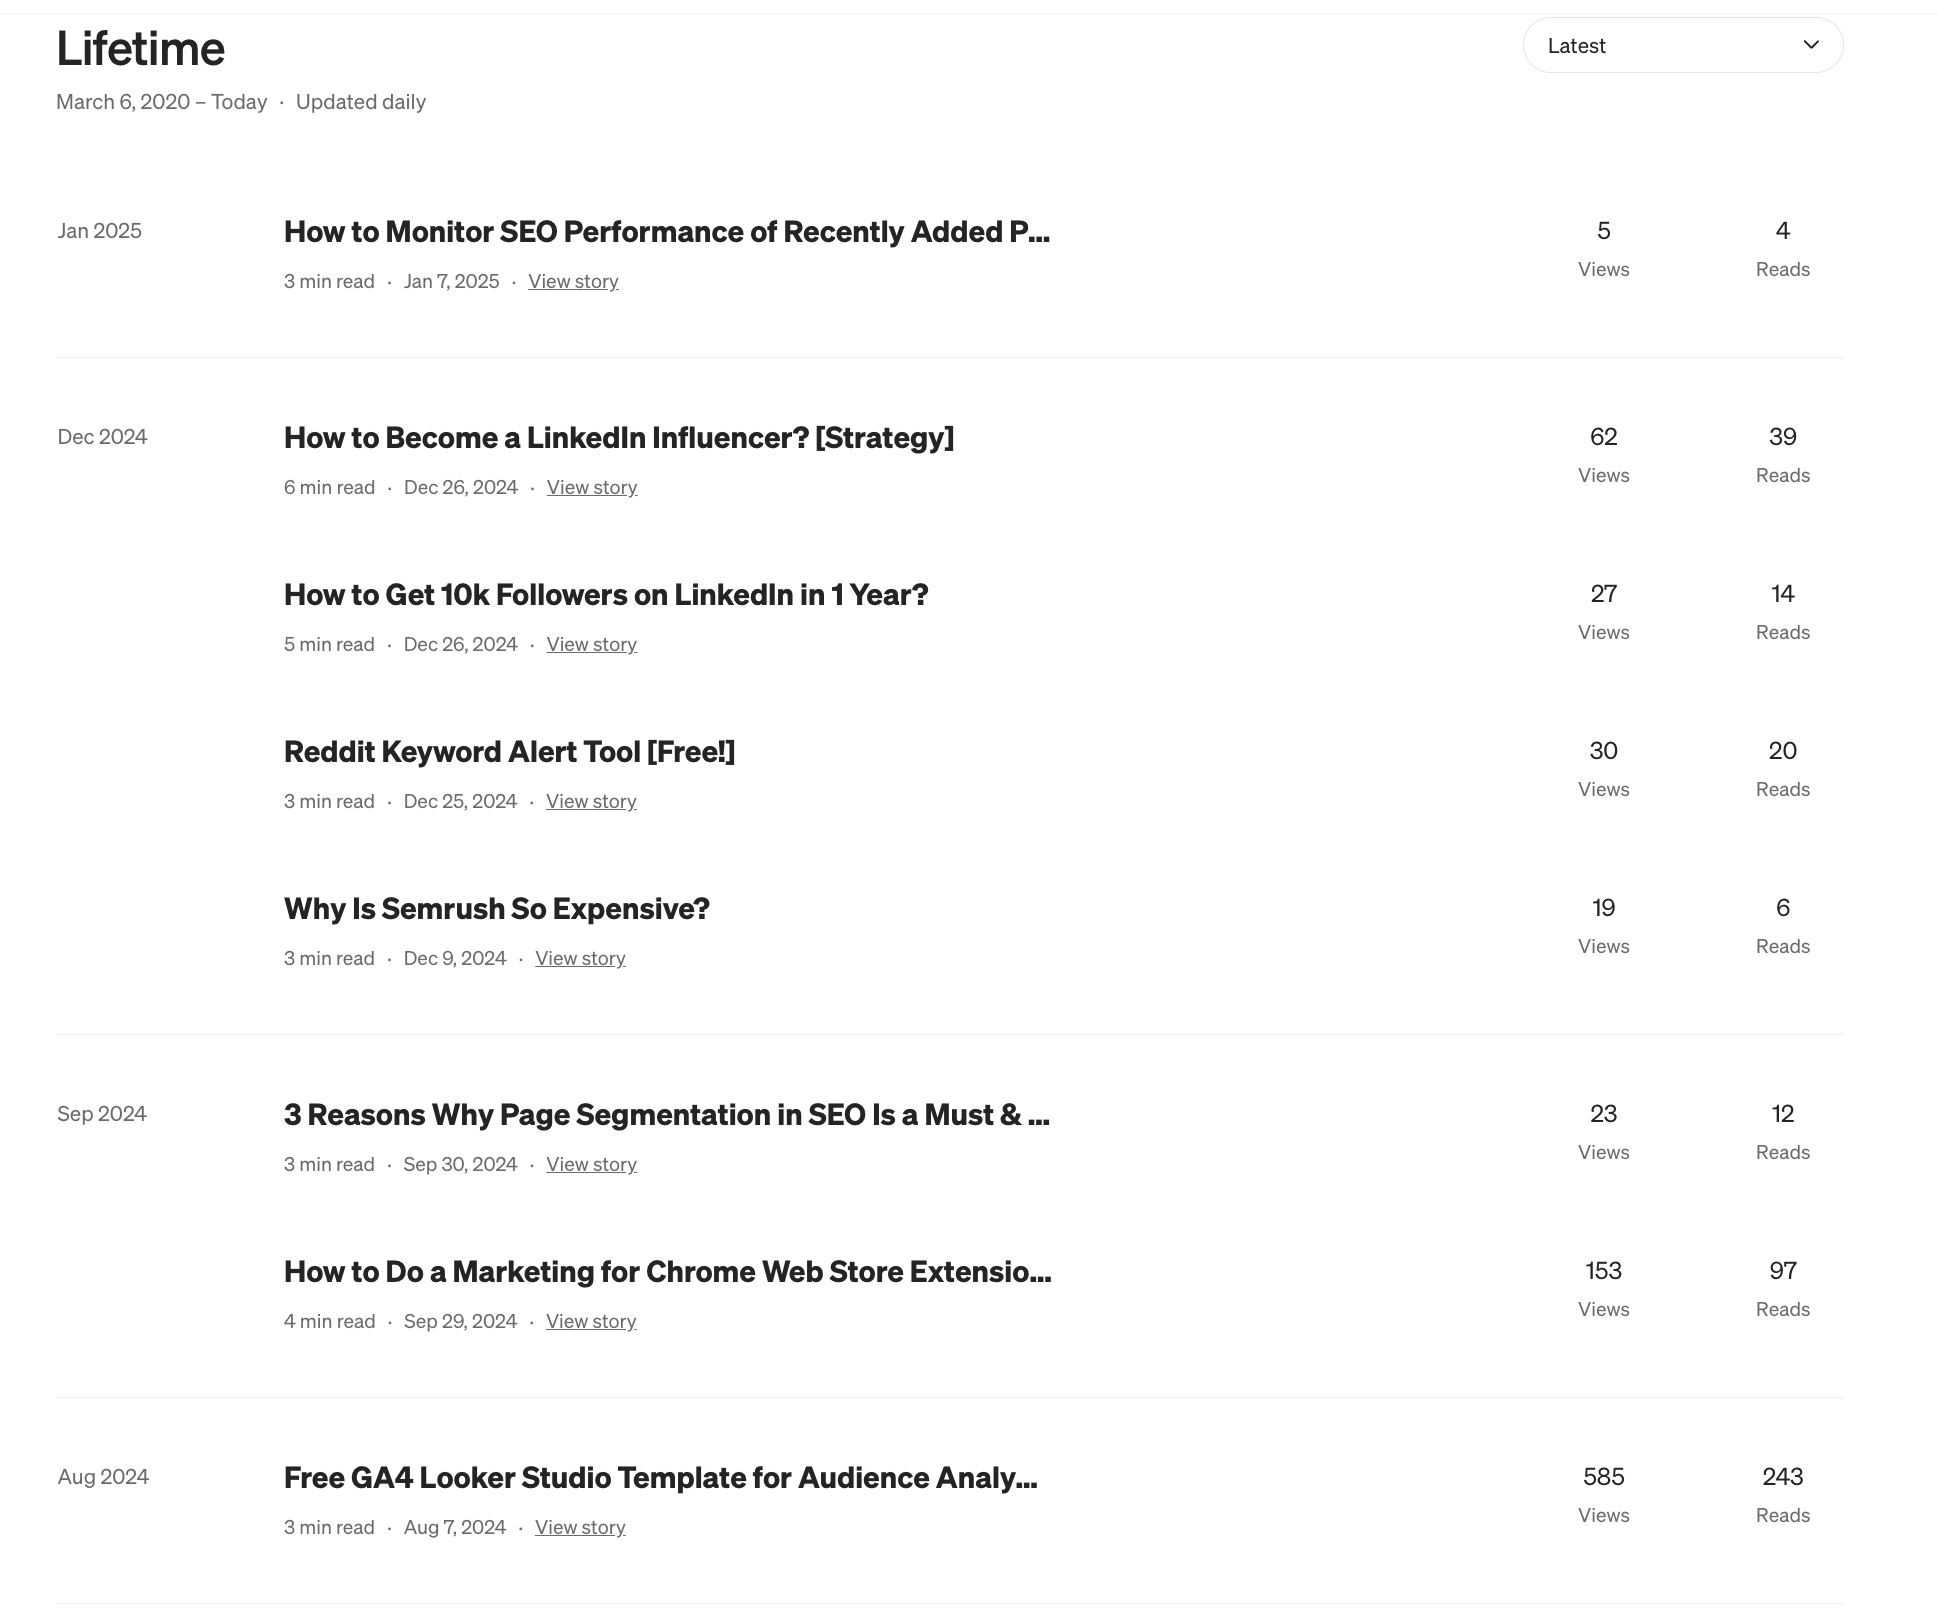
Task: Click View story under LinkedIn Influencer article
Action: pos(592,488)
